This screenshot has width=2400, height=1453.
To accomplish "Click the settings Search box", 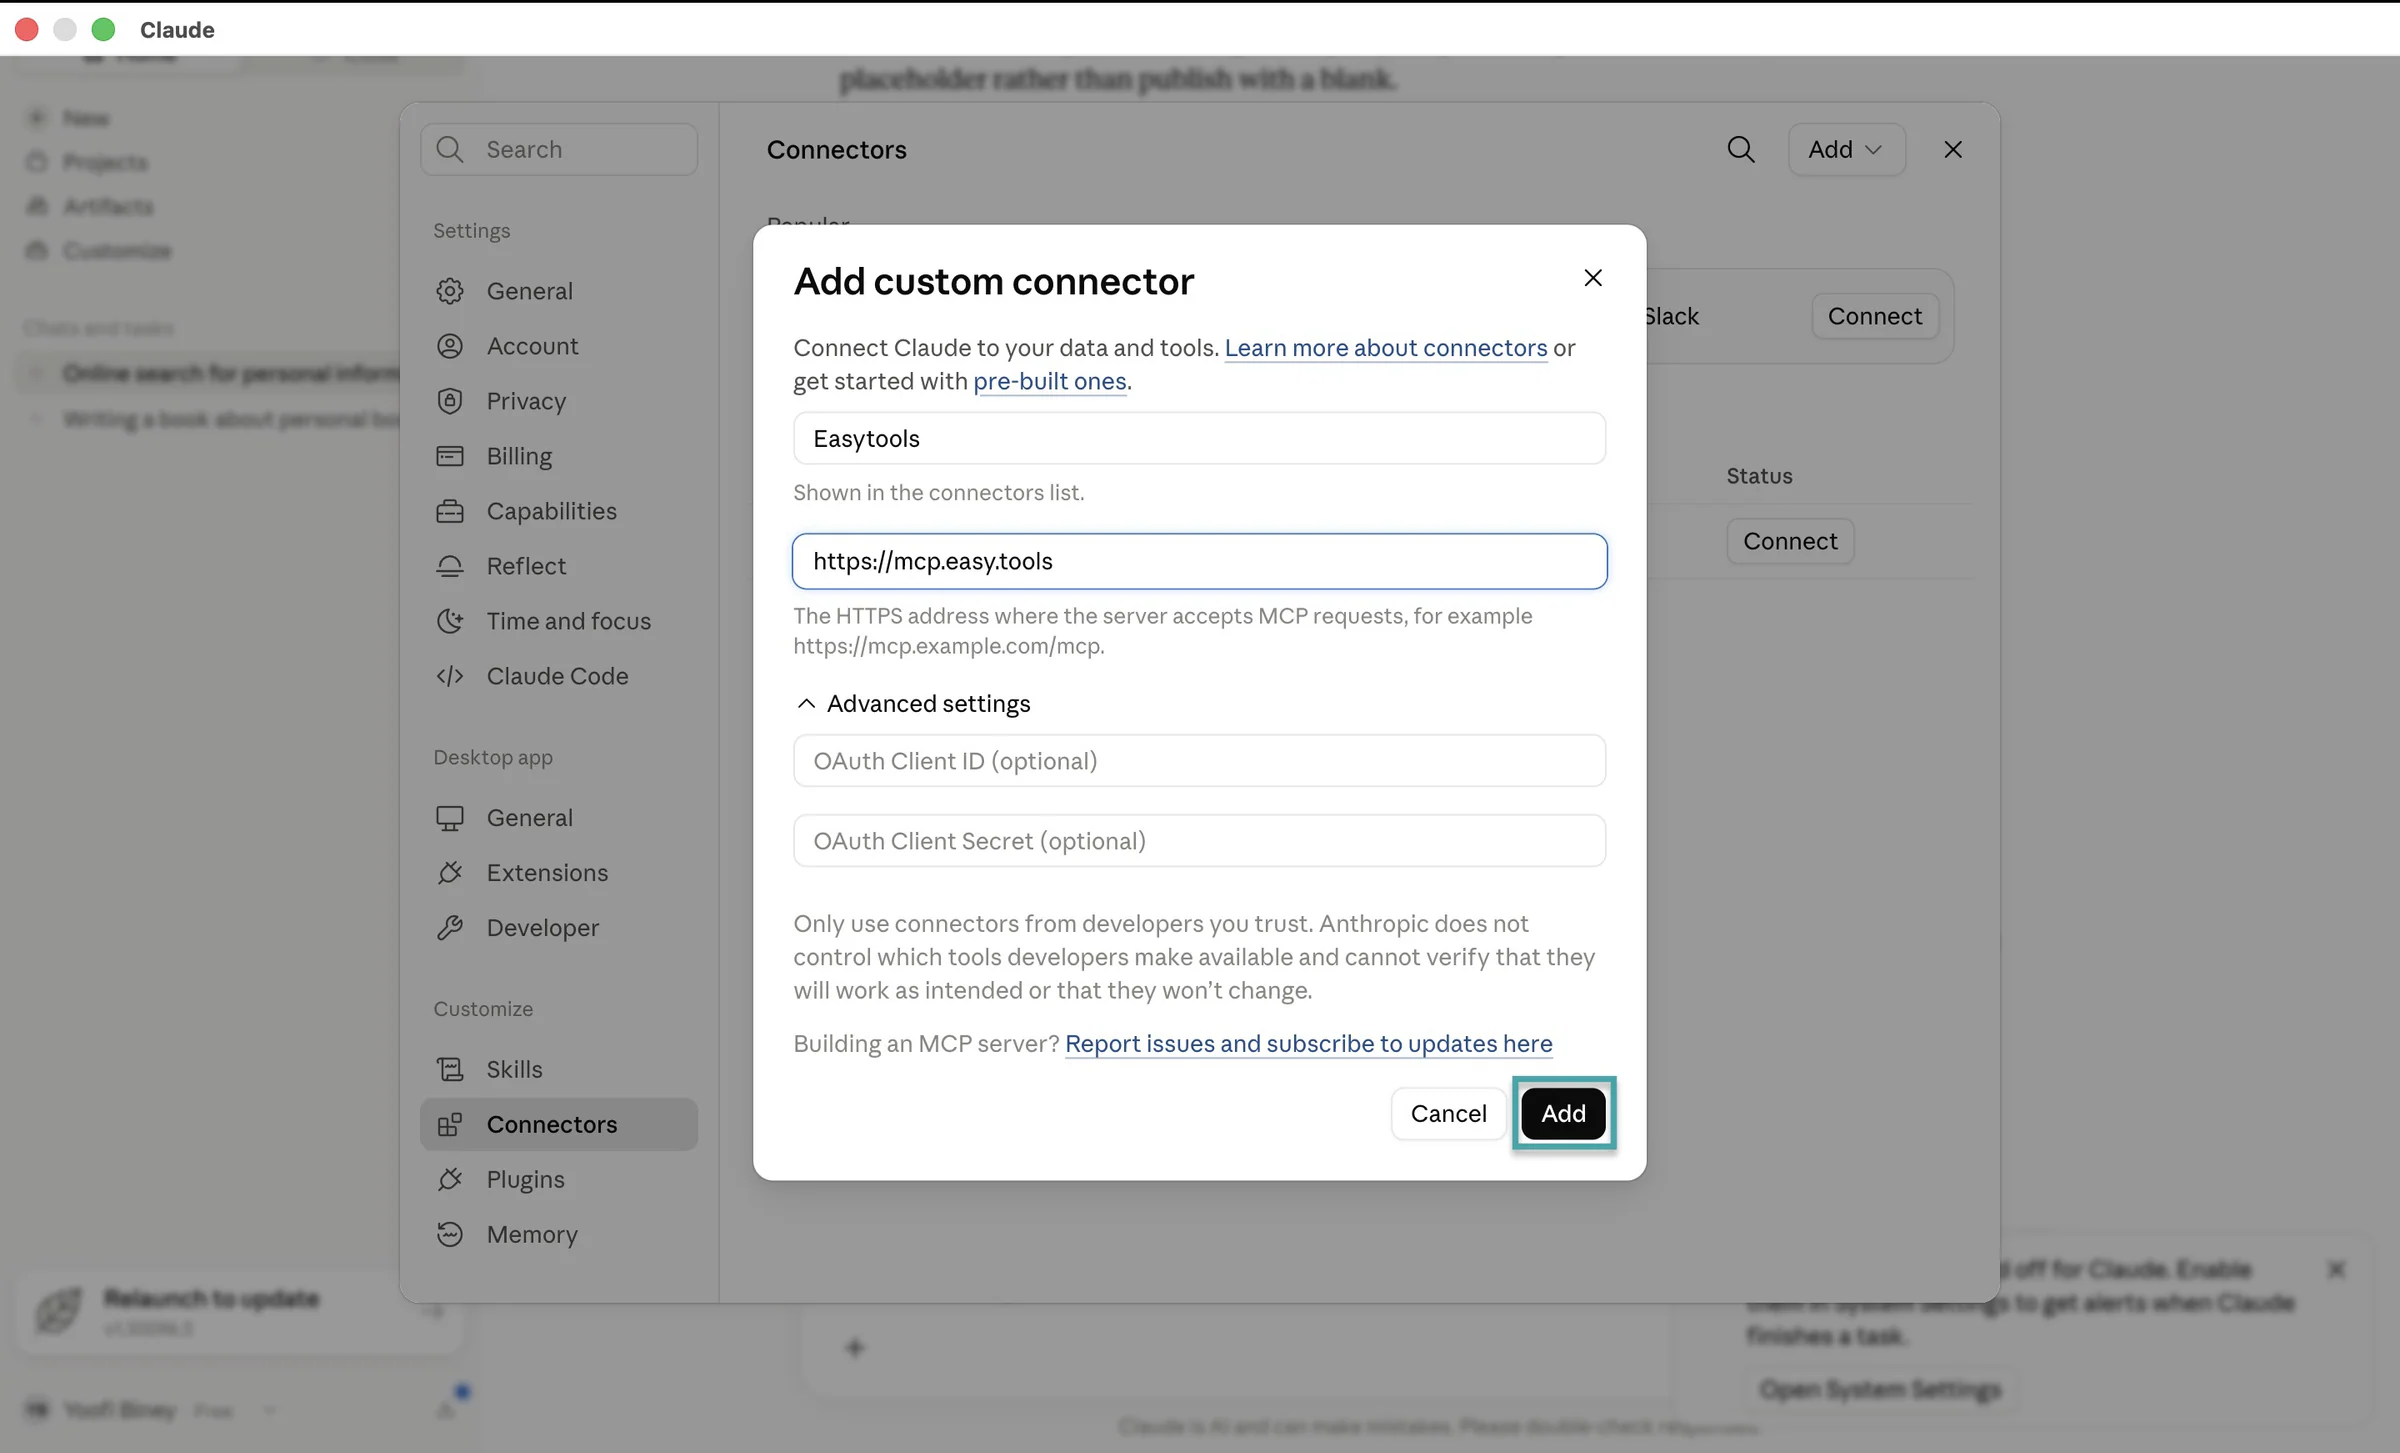I will pos(559,149).
